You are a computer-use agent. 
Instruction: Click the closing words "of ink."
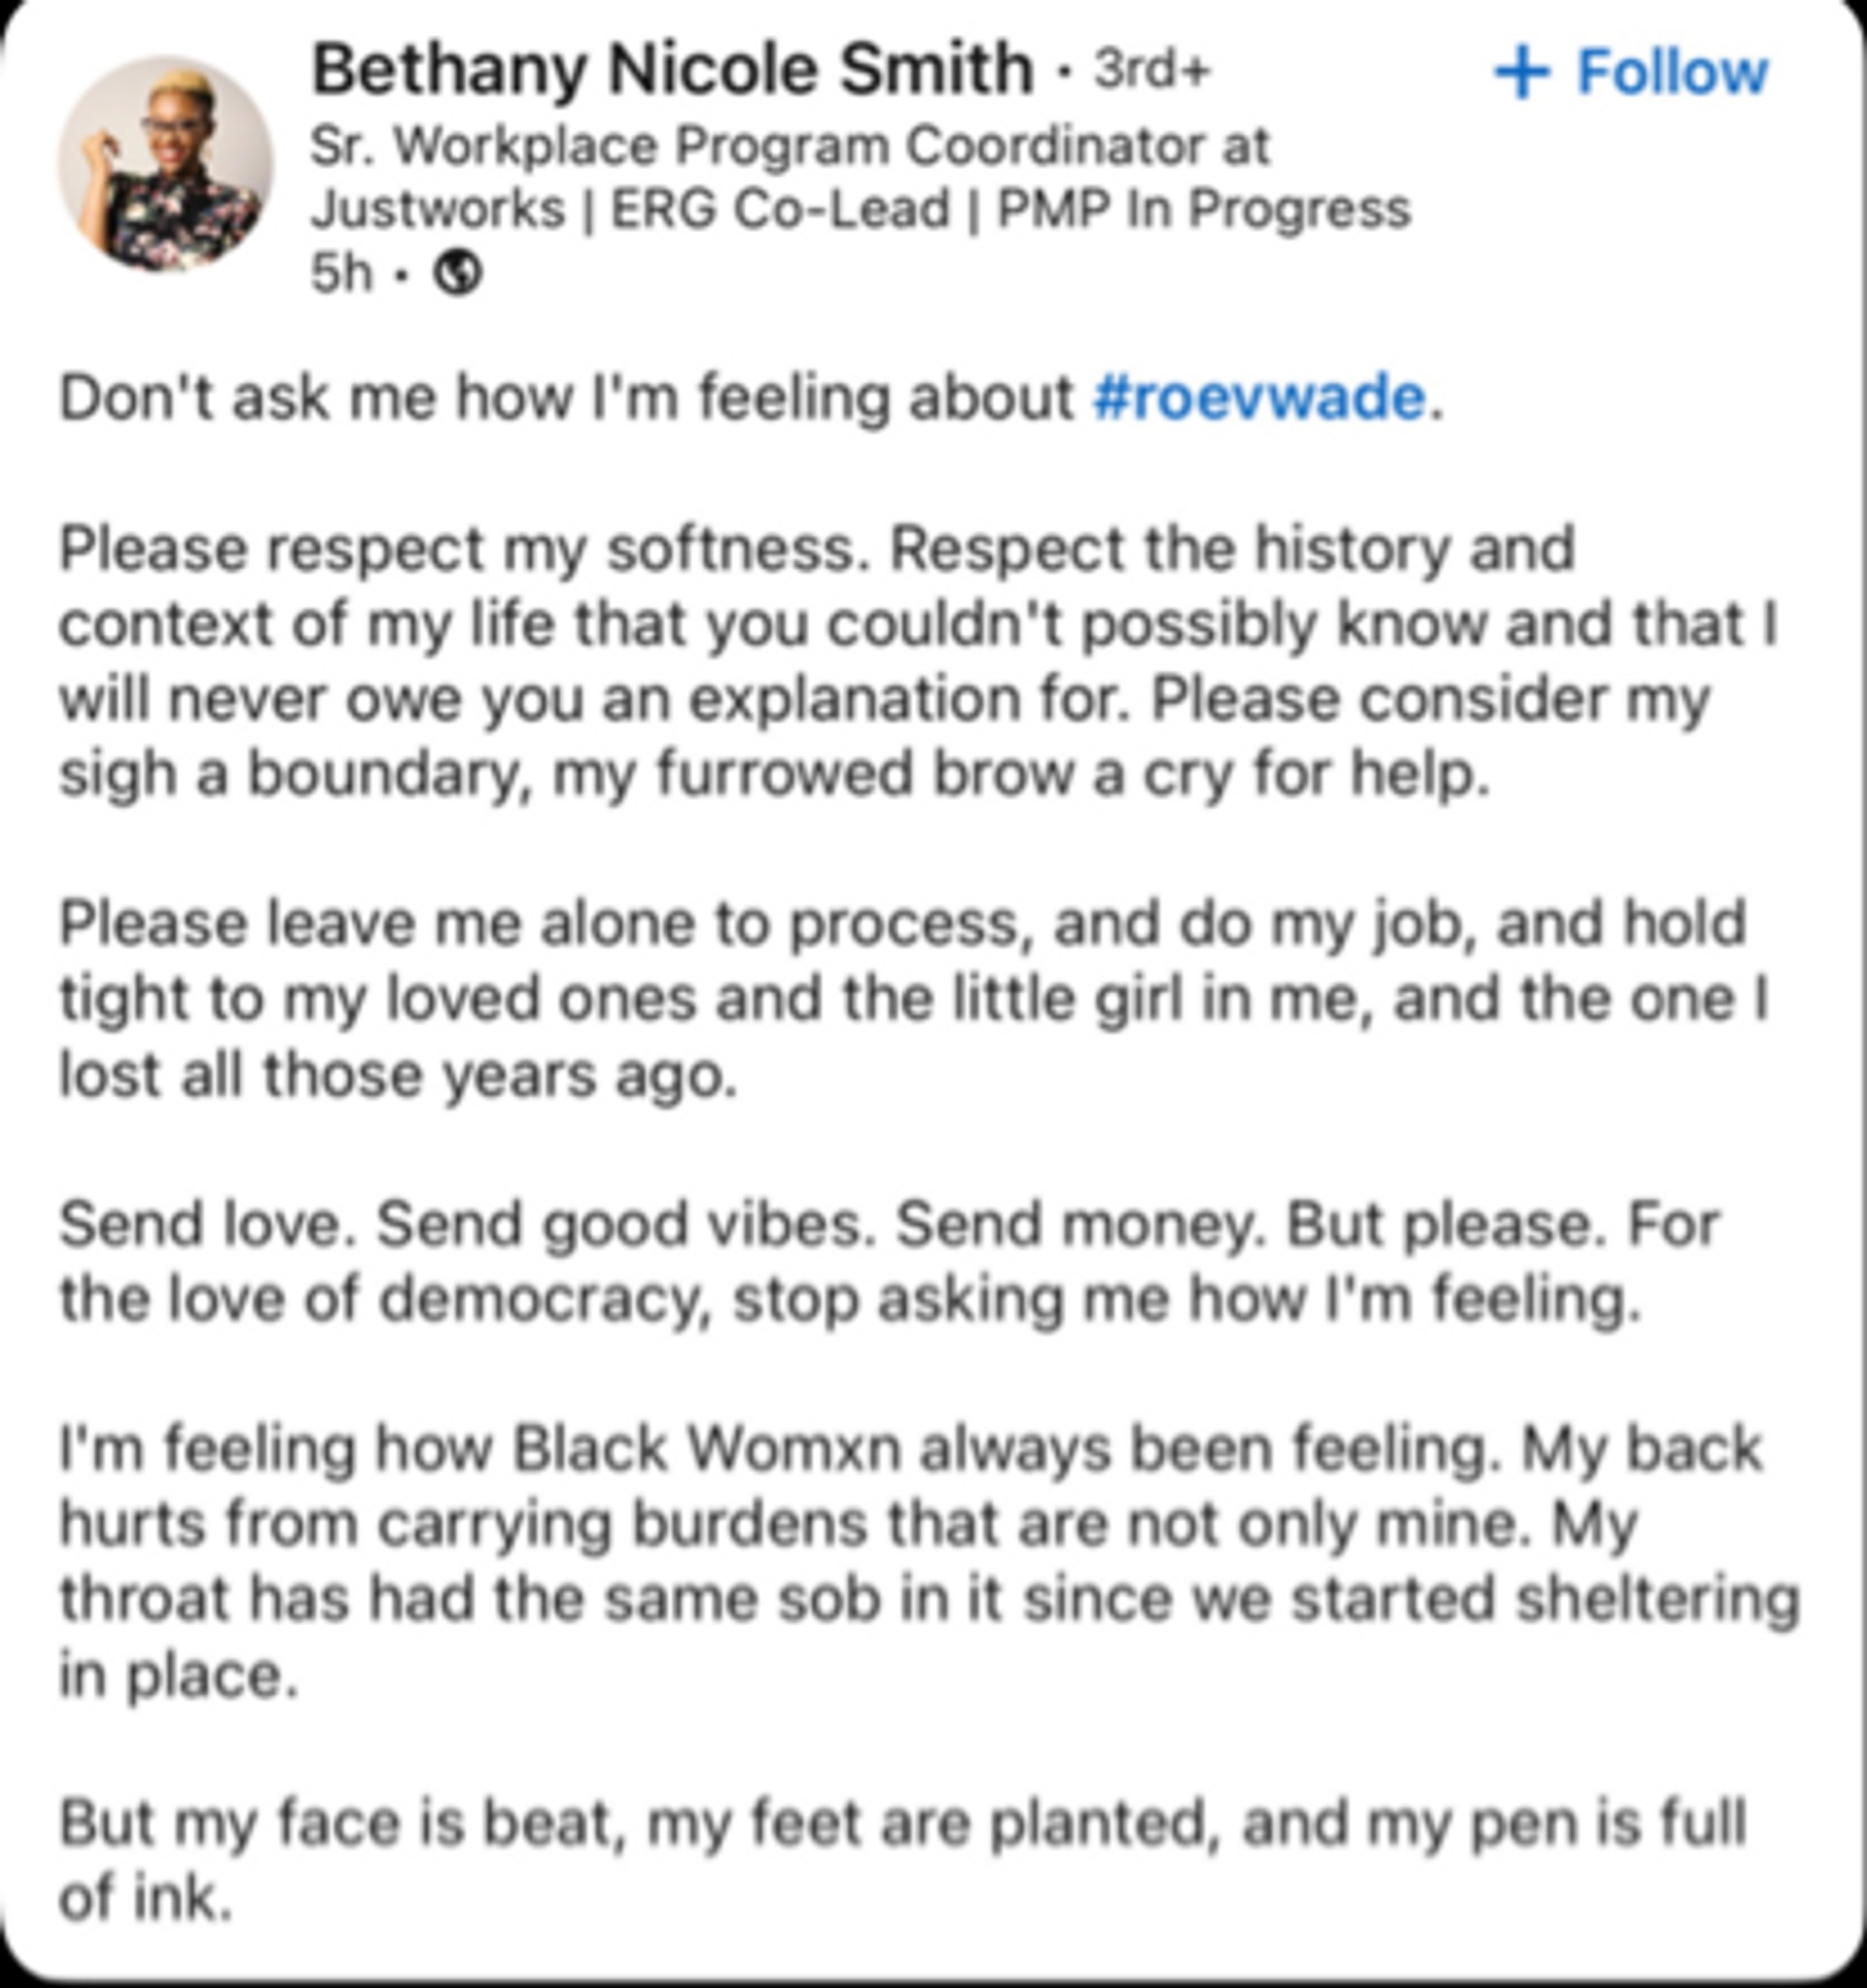(x=146, y=1897)
